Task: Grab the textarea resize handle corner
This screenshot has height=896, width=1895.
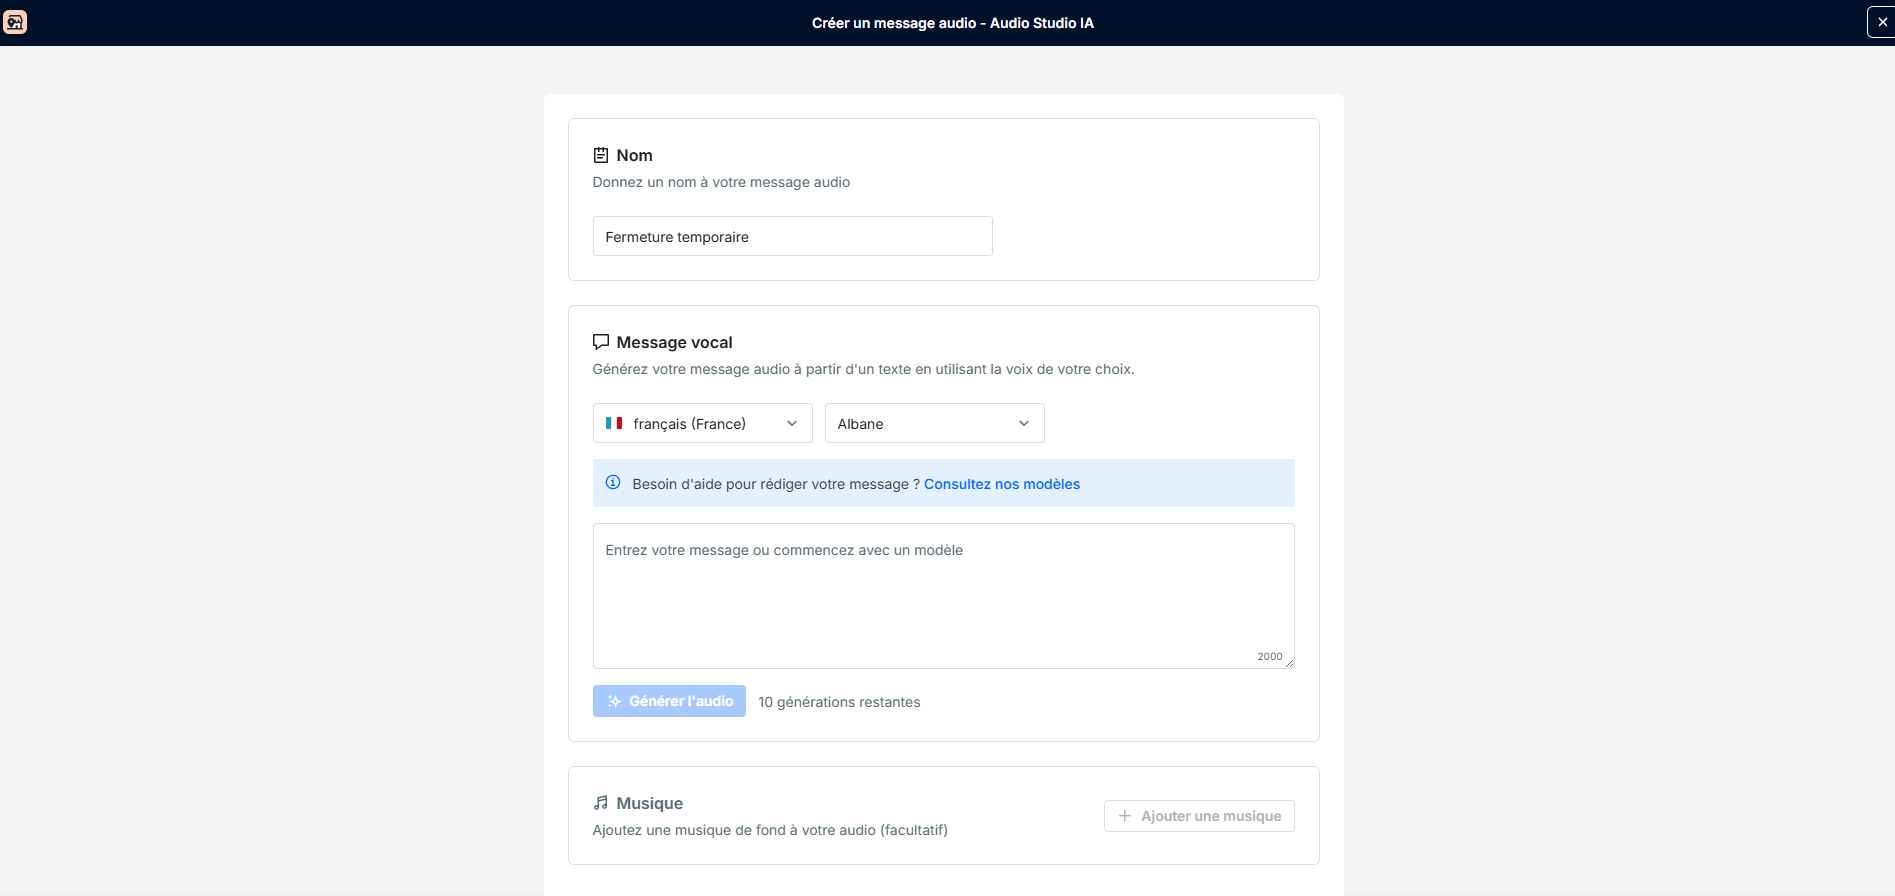Action: 1289,663
